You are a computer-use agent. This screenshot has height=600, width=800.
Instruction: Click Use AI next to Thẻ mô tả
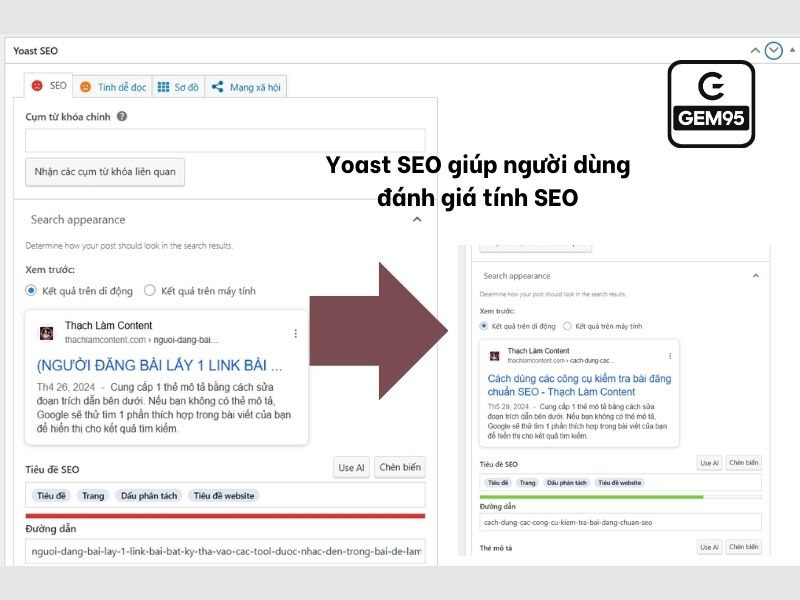click(x=709, y=547)
